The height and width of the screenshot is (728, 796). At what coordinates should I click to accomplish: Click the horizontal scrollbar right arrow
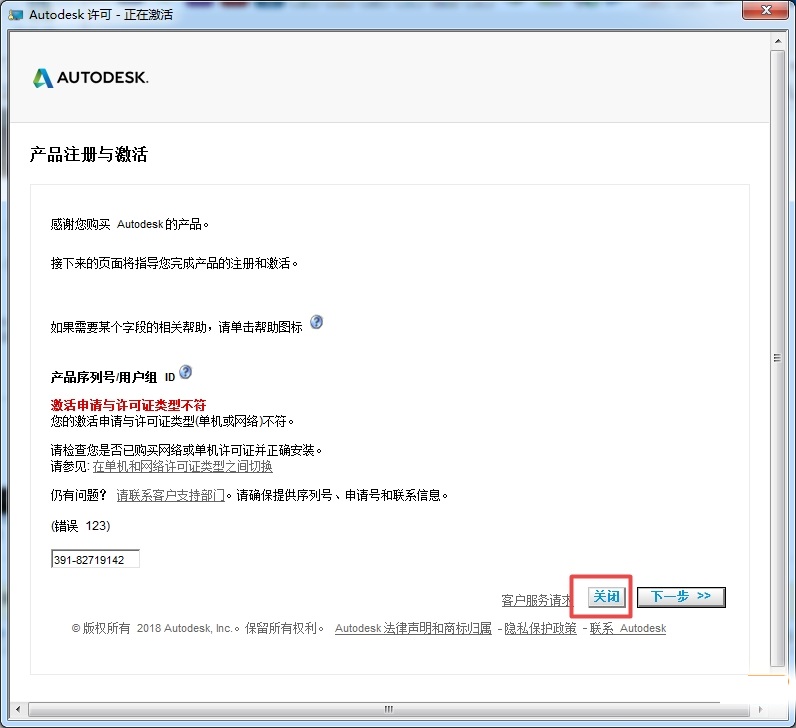pos(760,709)
